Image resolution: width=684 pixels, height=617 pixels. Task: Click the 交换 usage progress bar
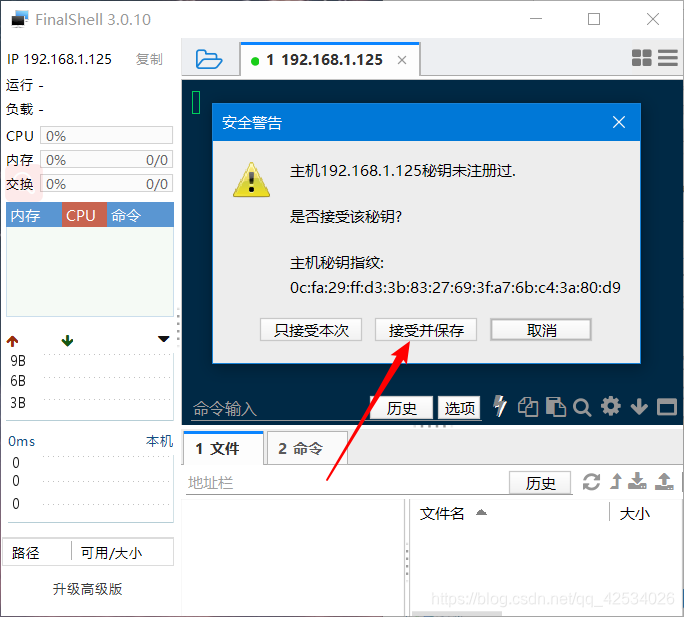(106, 183)
